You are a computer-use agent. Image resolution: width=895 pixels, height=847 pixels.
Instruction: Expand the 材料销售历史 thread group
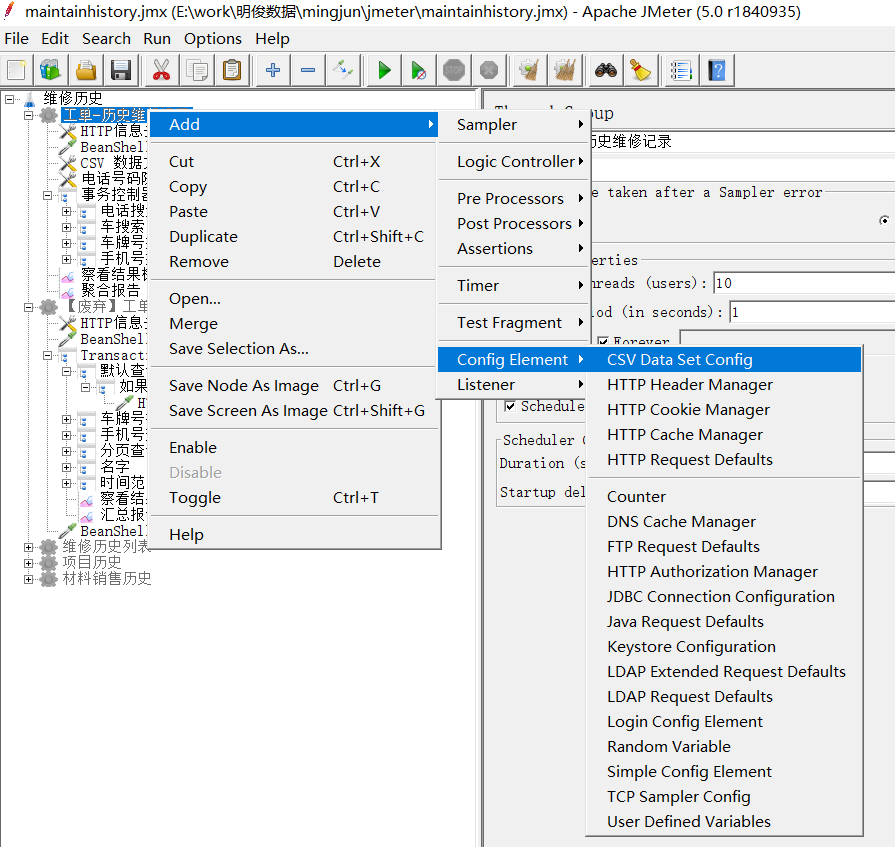coord(29,579)
